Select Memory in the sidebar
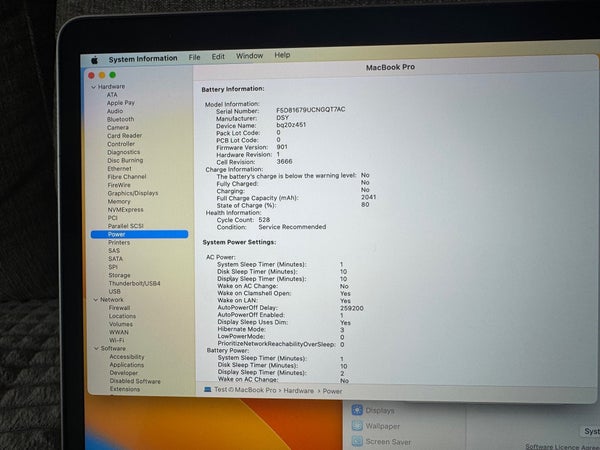The image size is (600, 450). tap(119, 202)
